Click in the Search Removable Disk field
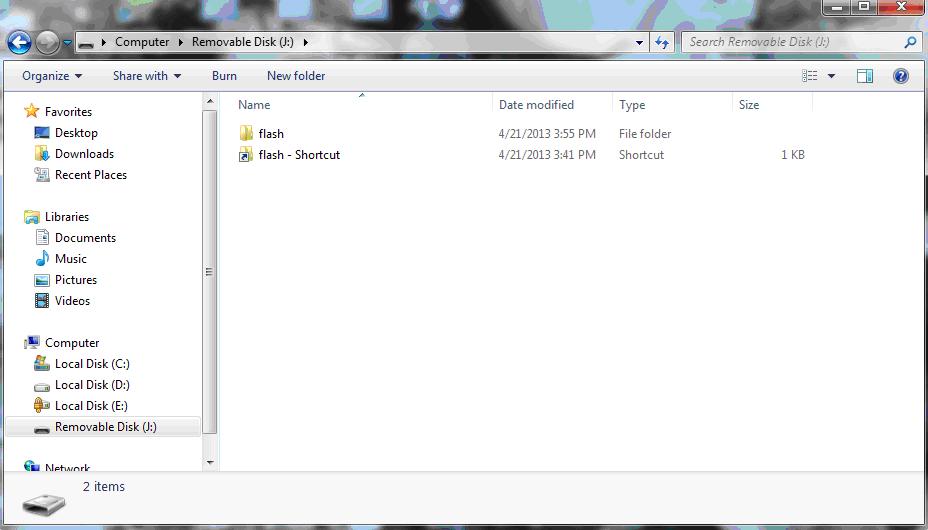Screen dimensions: 928x530 point(790,42)
